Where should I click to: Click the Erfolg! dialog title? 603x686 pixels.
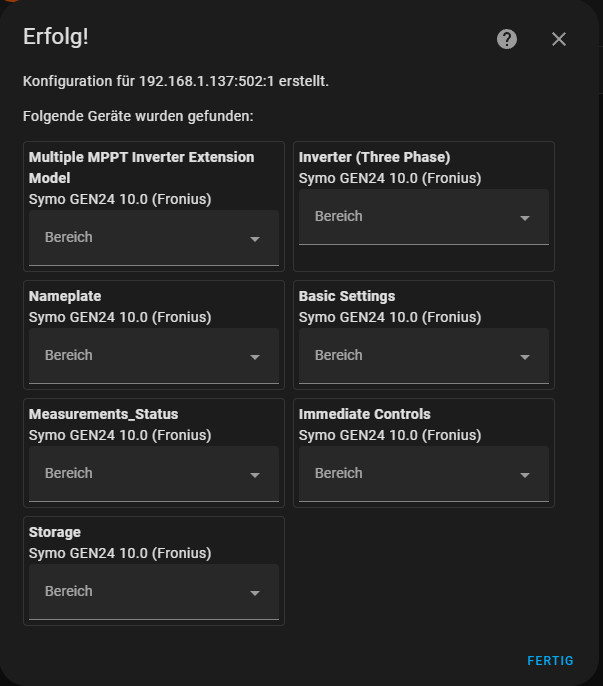coord(56,37)
